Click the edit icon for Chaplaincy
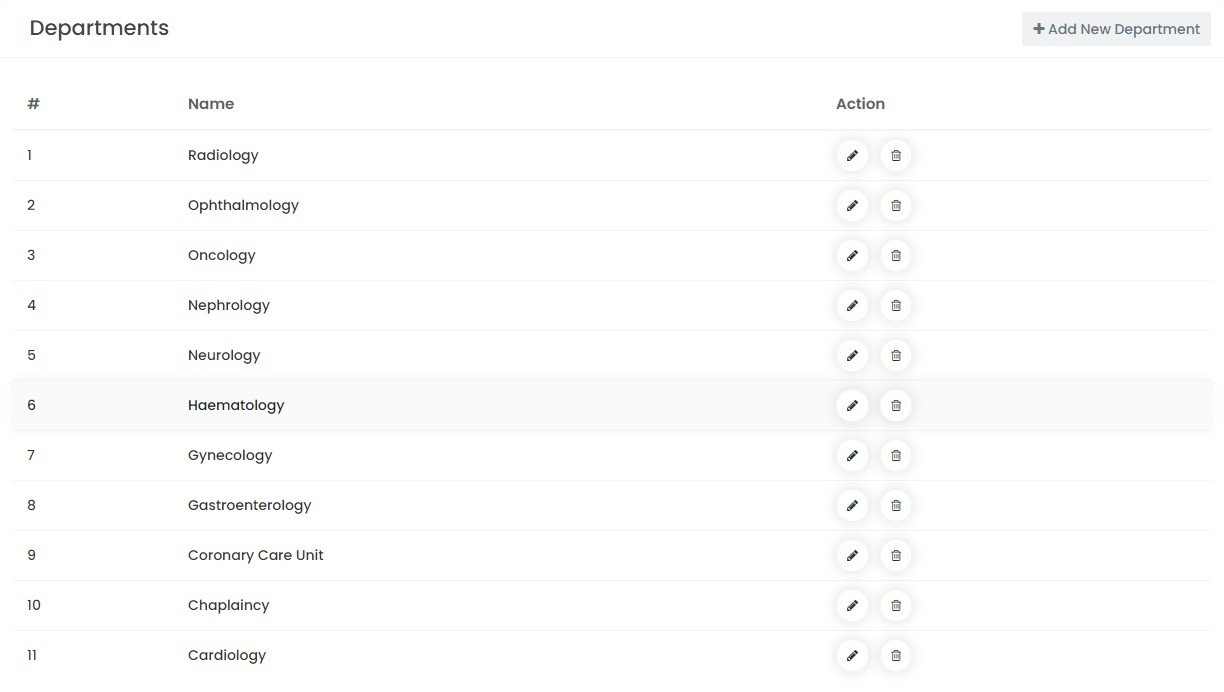 (852, 605)
